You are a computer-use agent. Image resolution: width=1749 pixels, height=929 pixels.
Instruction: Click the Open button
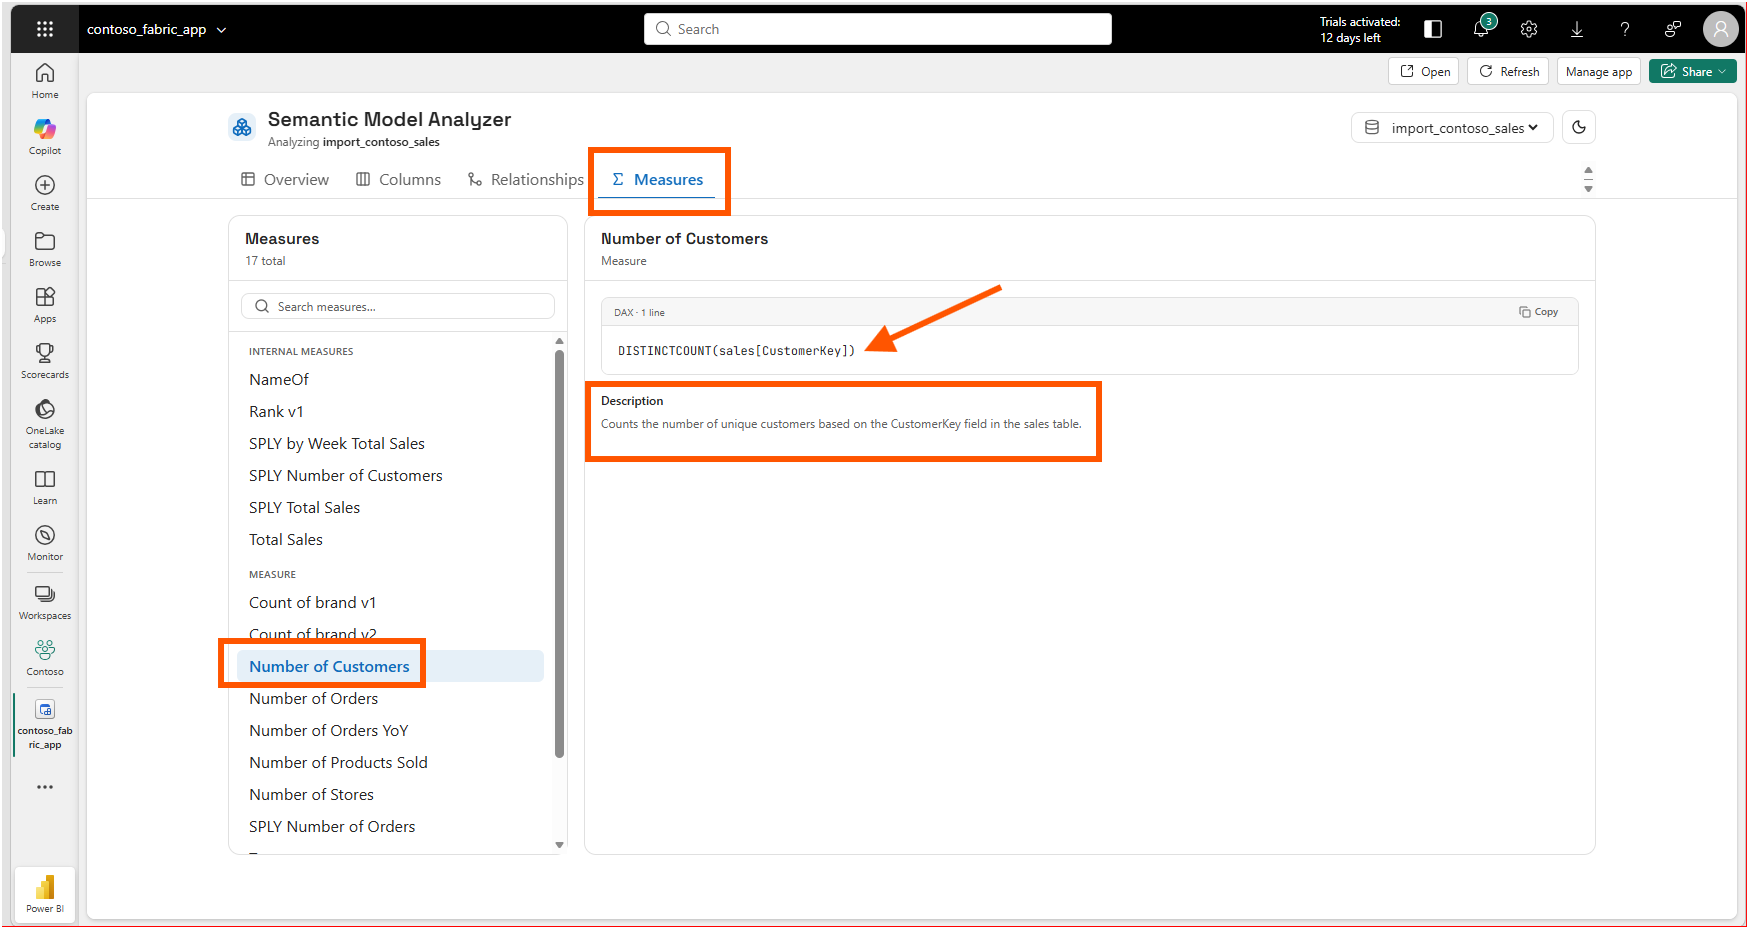tap(1424, 72)
